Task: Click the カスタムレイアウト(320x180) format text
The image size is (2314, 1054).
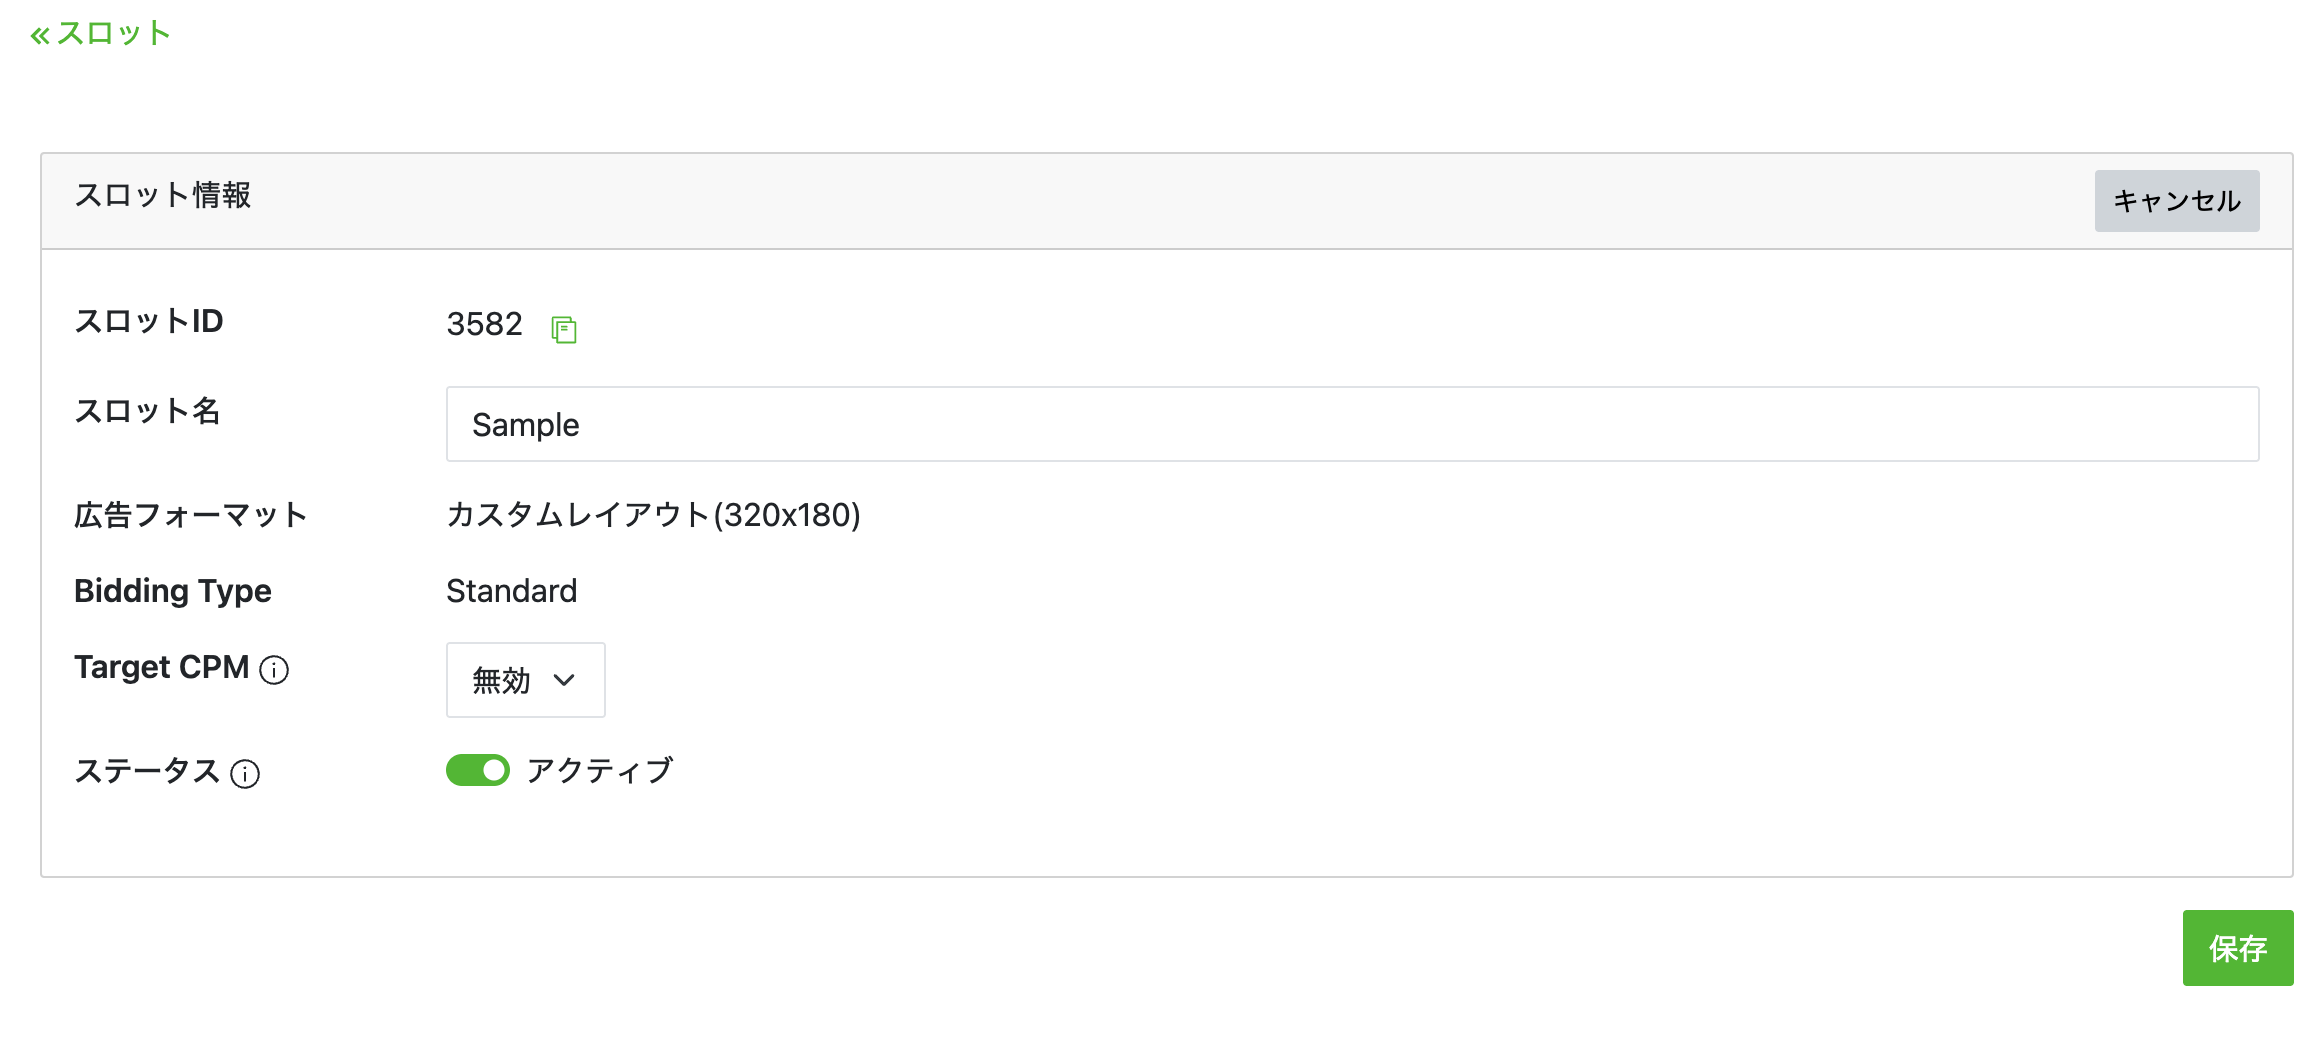Action: 654,515
